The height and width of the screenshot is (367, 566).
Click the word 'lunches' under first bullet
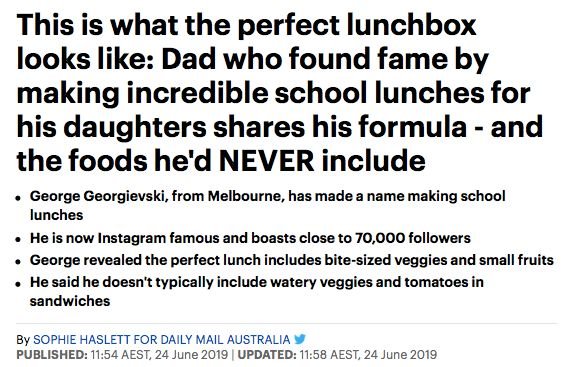point(56,215)
